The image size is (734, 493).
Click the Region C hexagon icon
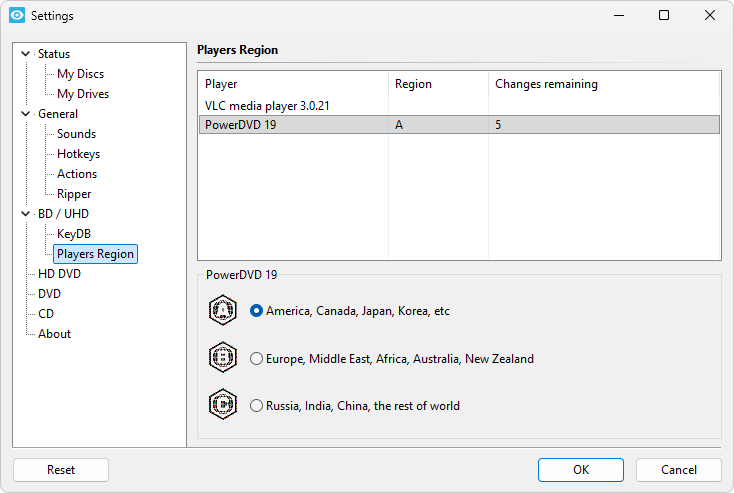coord(223,404)
